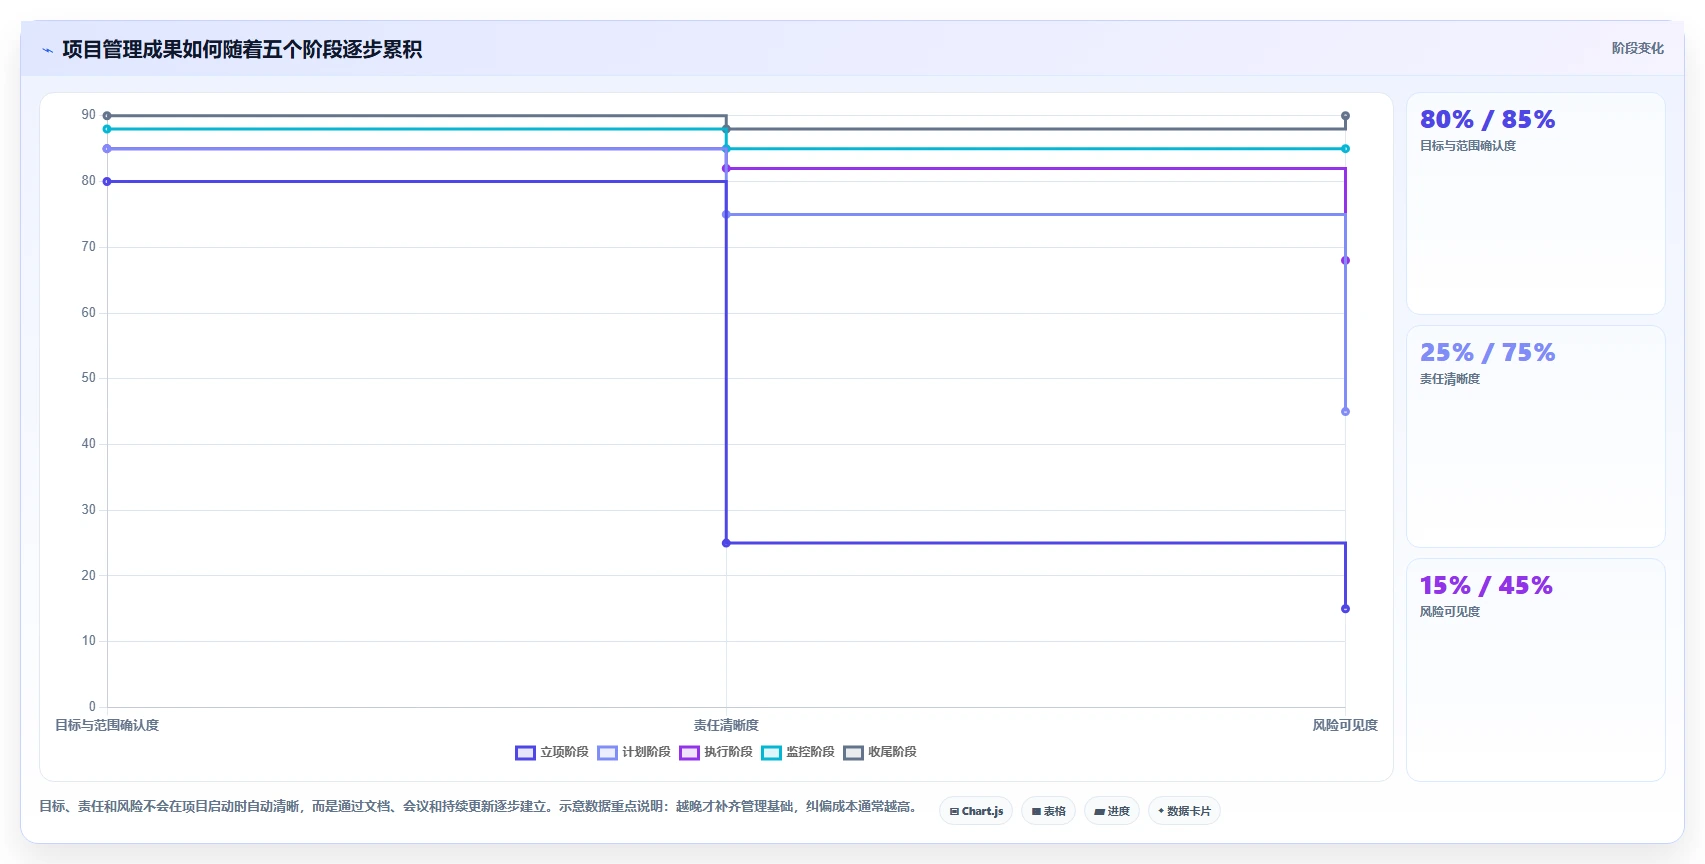Click the 表格 tag
The image size is (1705, 864).
pos(1048,811)
